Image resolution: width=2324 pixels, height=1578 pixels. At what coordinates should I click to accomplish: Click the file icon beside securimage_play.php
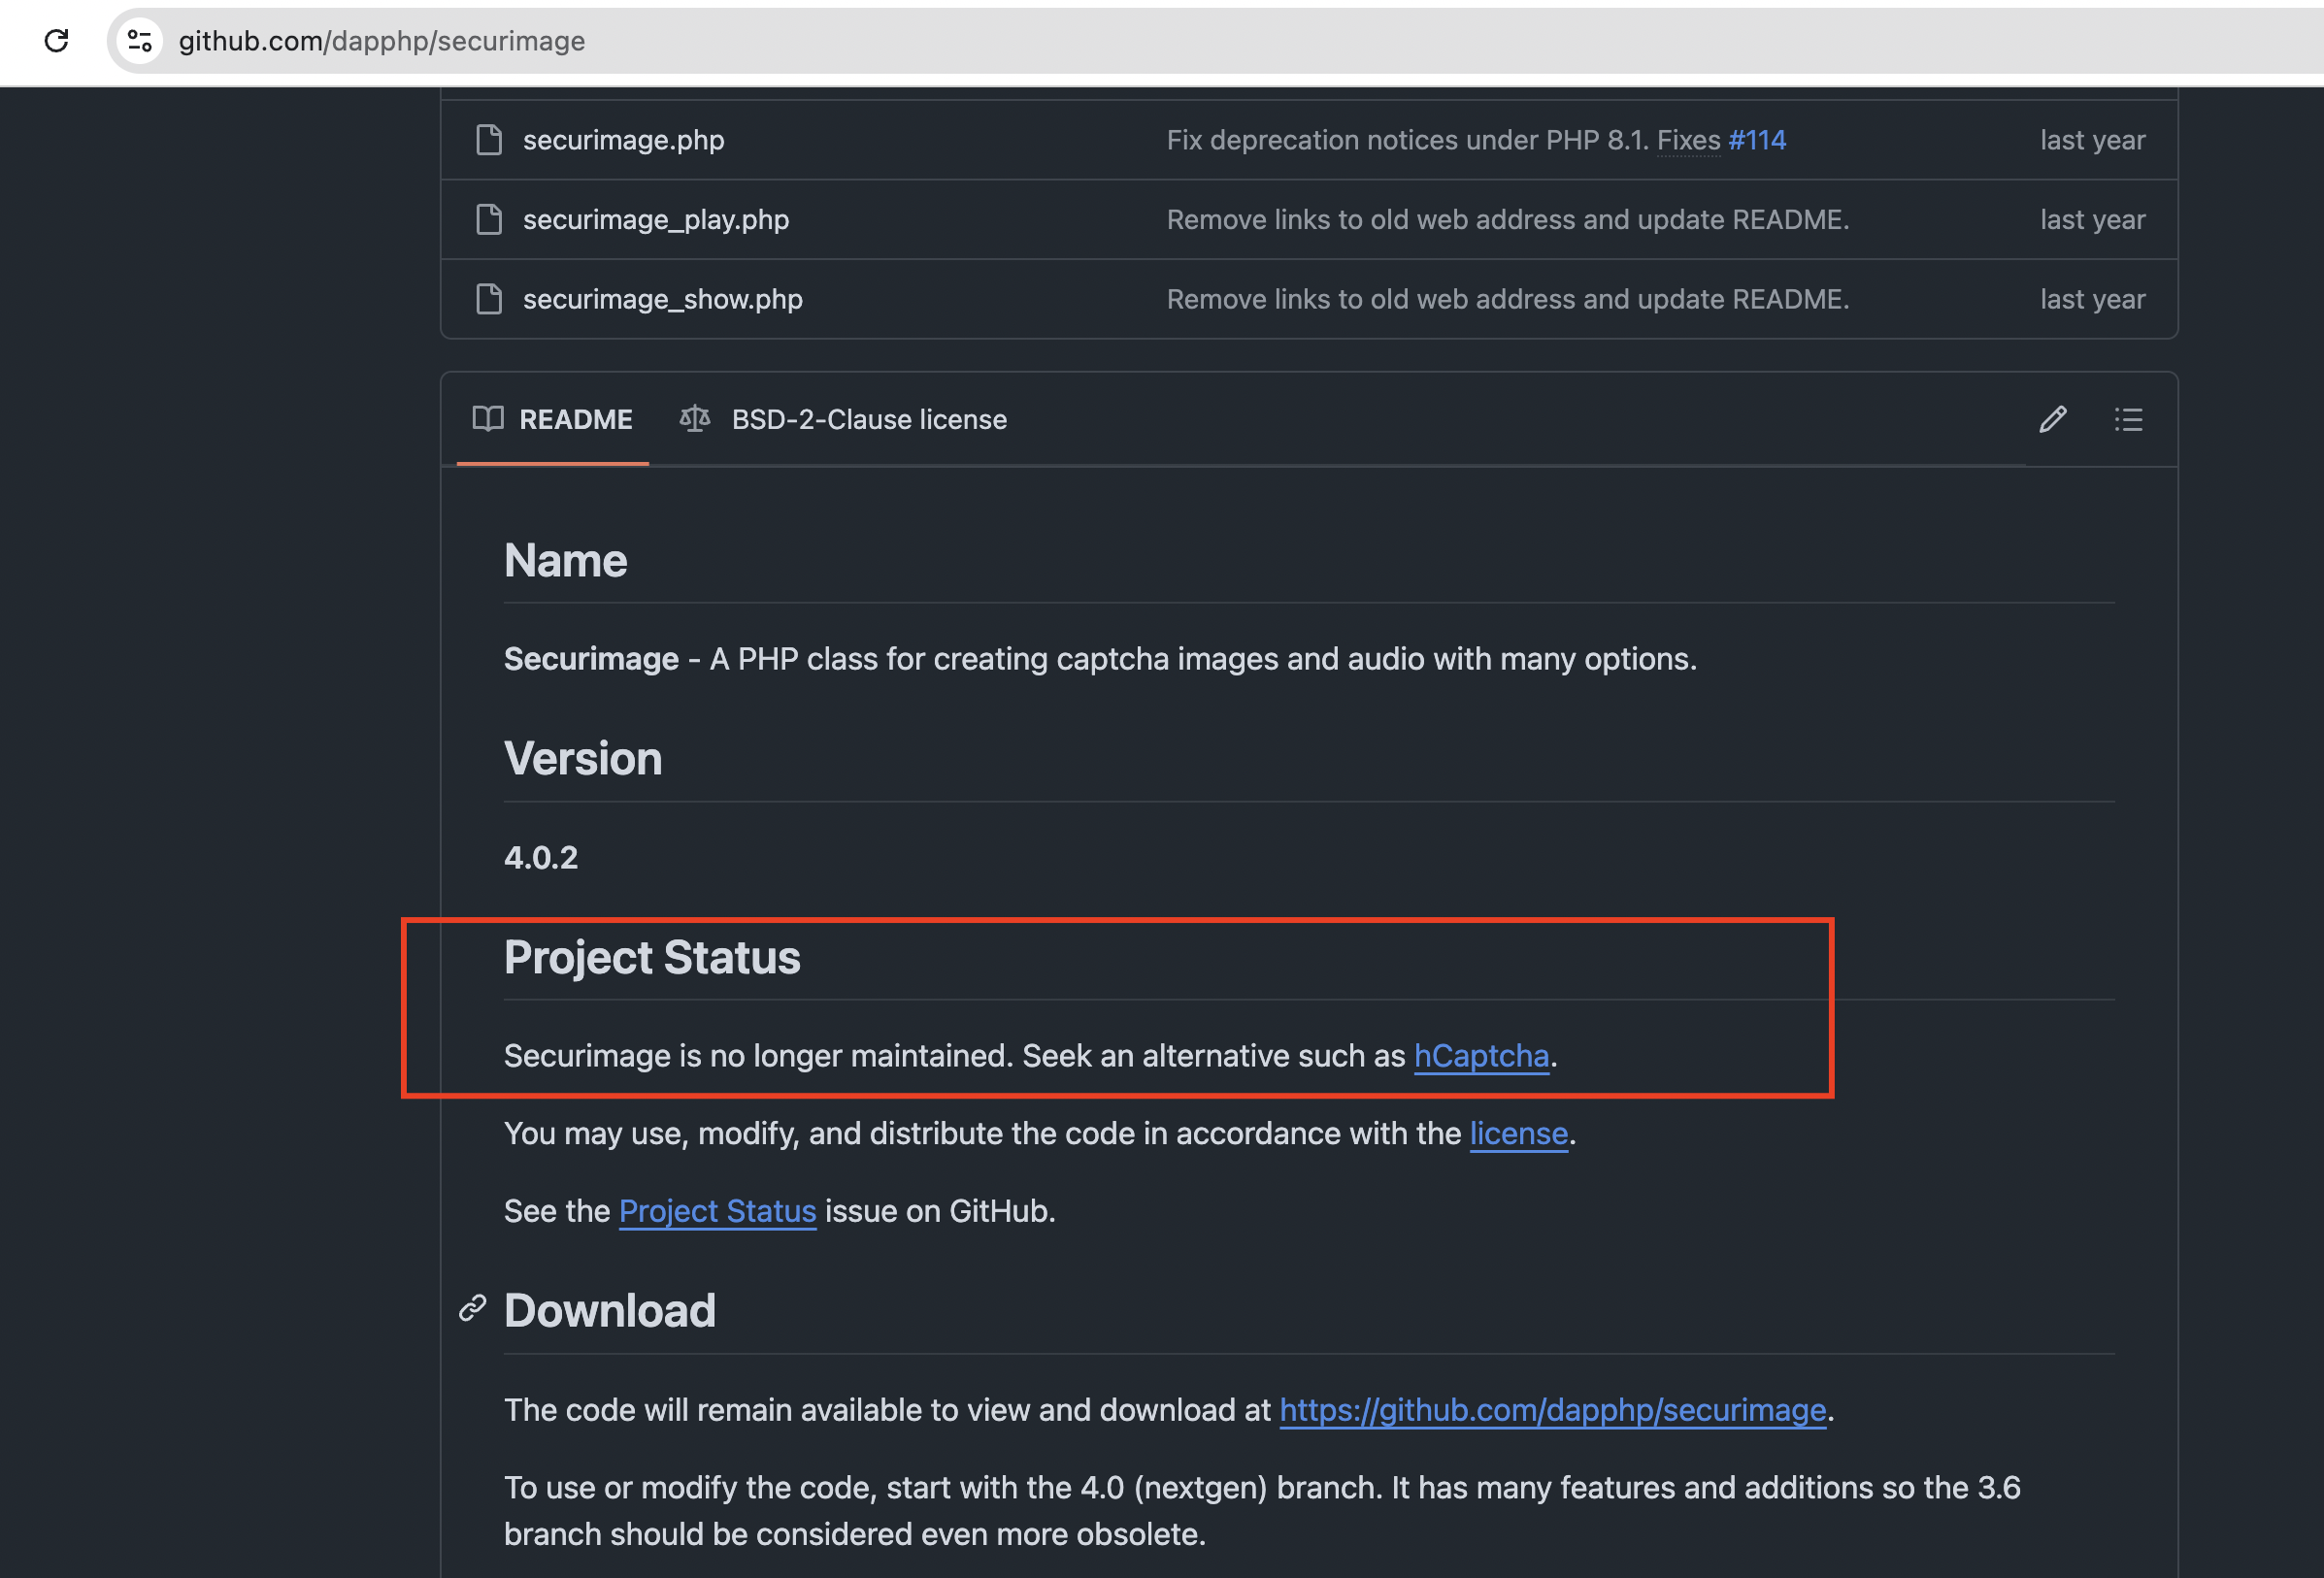pos(489,219)
